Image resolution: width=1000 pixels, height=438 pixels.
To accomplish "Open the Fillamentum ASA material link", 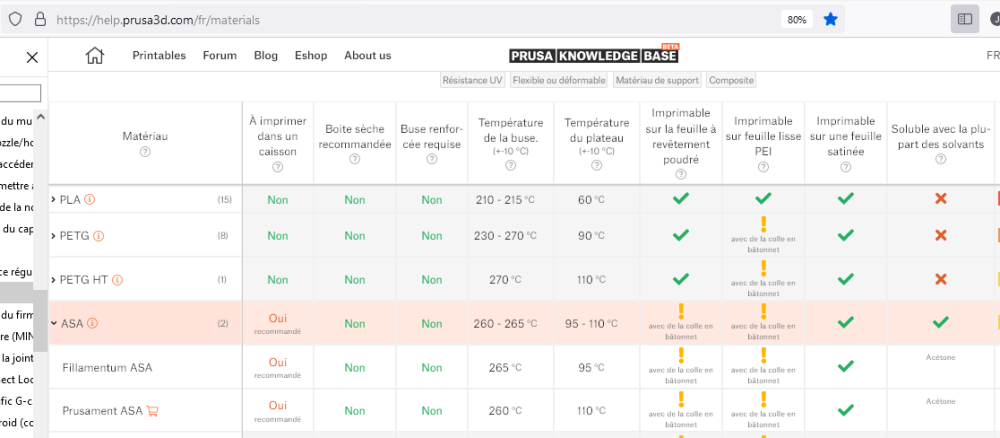I will click(107, 368).
